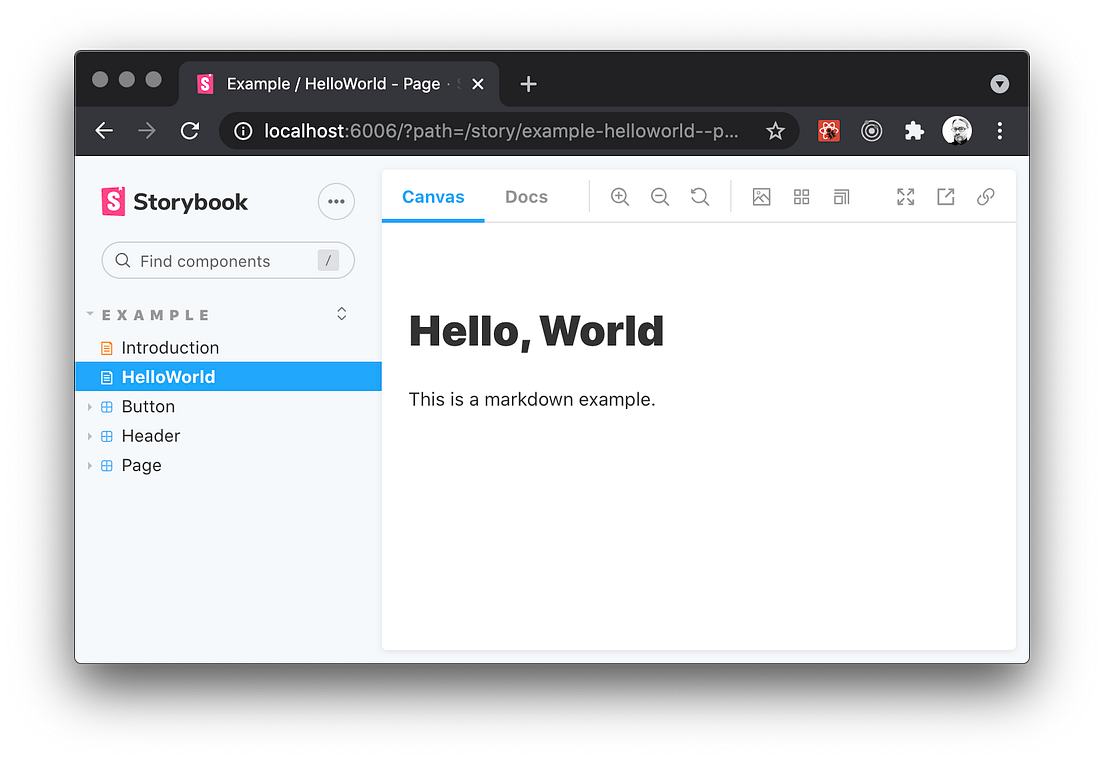Open the Storybook overflow menu (...)
This screenshot has width=1104, height=762.
click(x=336, y=201)
